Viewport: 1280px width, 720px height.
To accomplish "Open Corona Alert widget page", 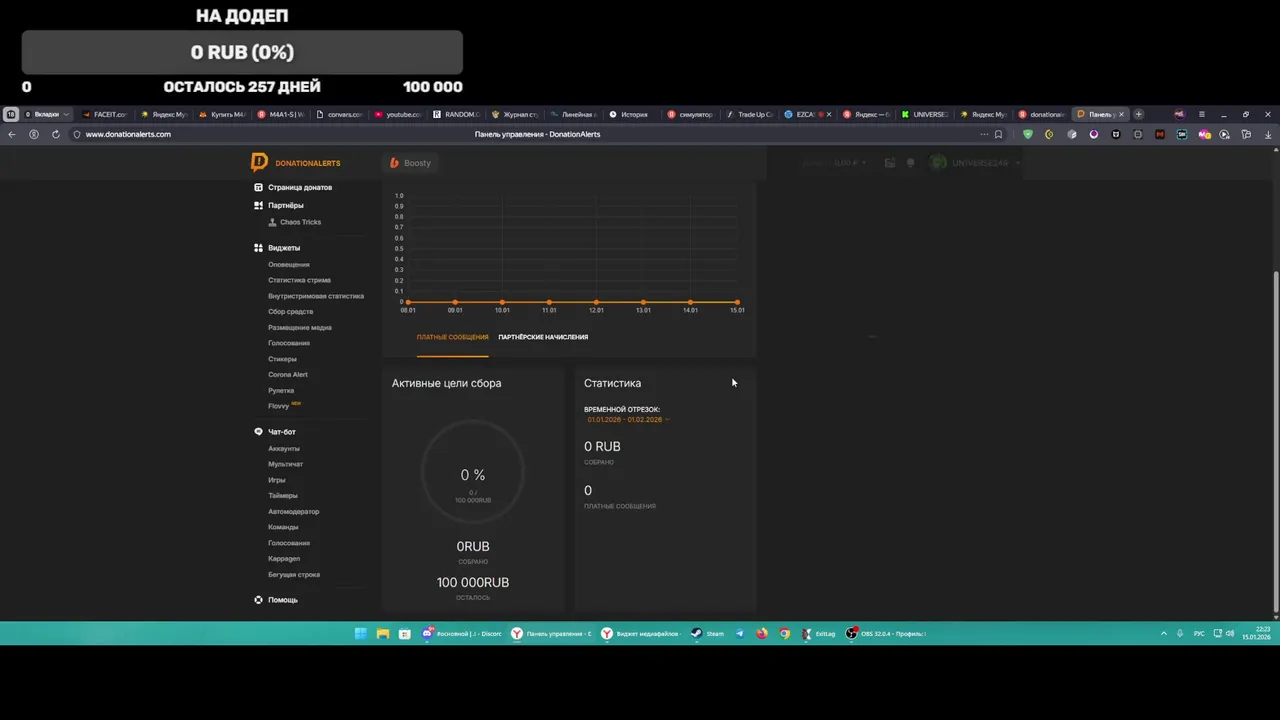I will tap(288, 374).
